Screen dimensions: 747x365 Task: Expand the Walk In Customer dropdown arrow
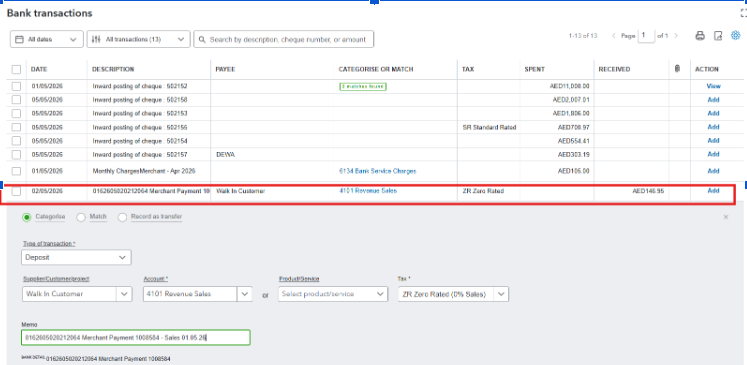(x=124, y=294)
